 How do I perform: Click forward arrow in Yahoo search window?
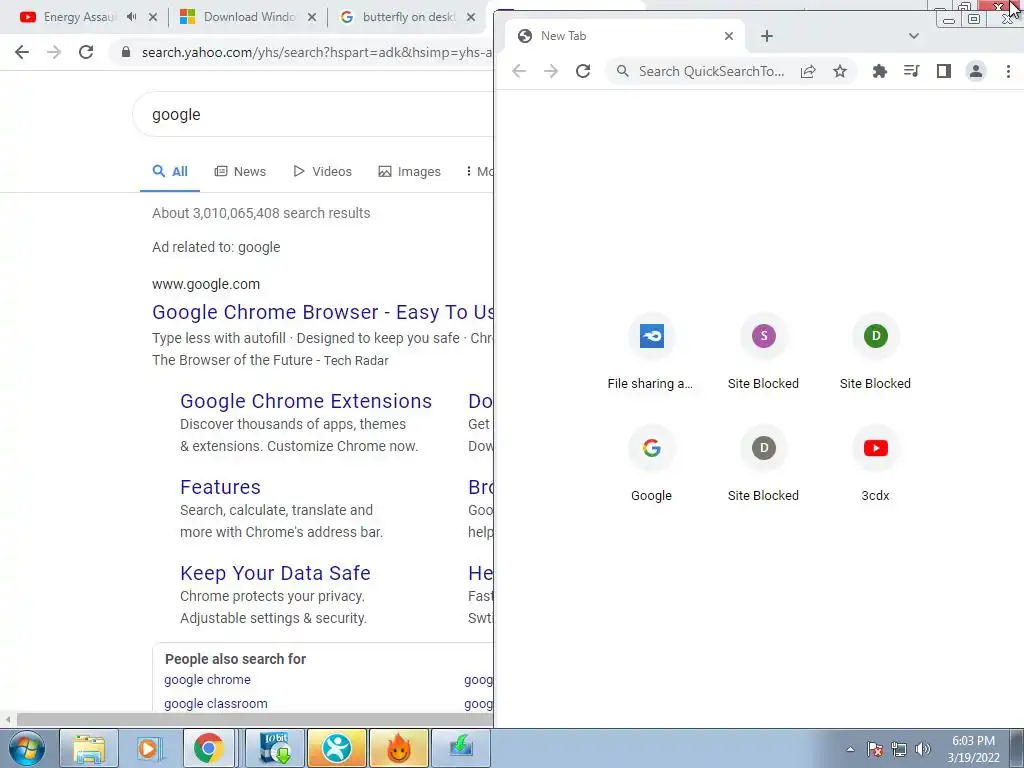coord(54,52)
